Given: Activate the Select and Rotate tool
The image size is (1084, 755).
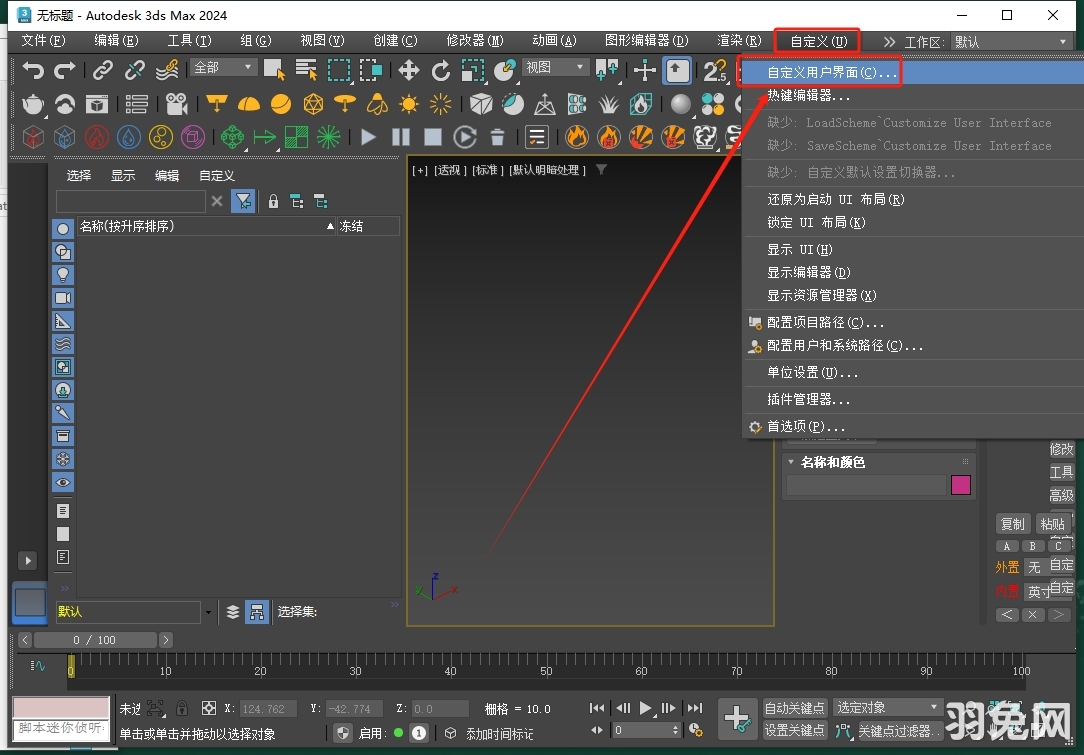Looking at the screenshot, I should click(x=440, y=70).
